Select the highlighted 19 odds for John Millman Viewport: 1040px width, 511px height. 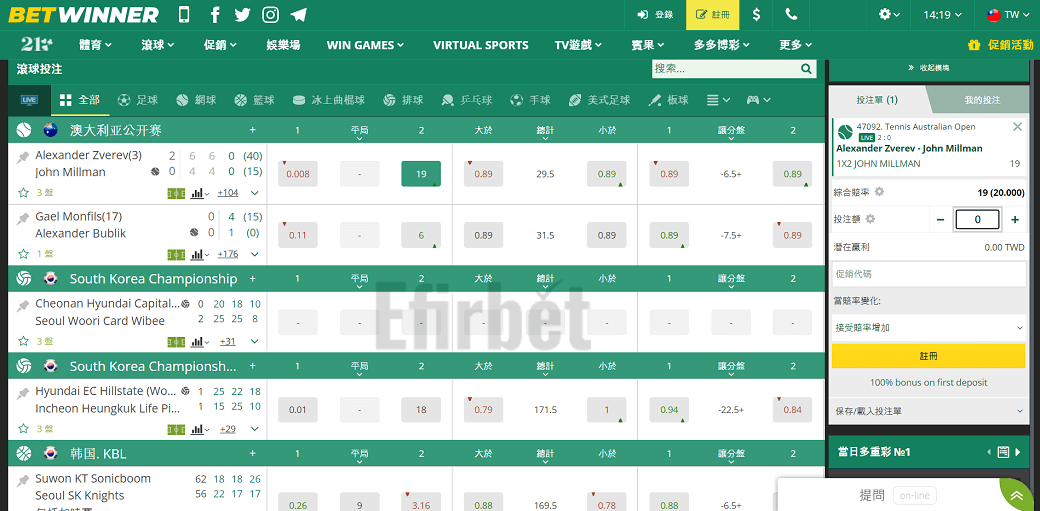(421, 174)
